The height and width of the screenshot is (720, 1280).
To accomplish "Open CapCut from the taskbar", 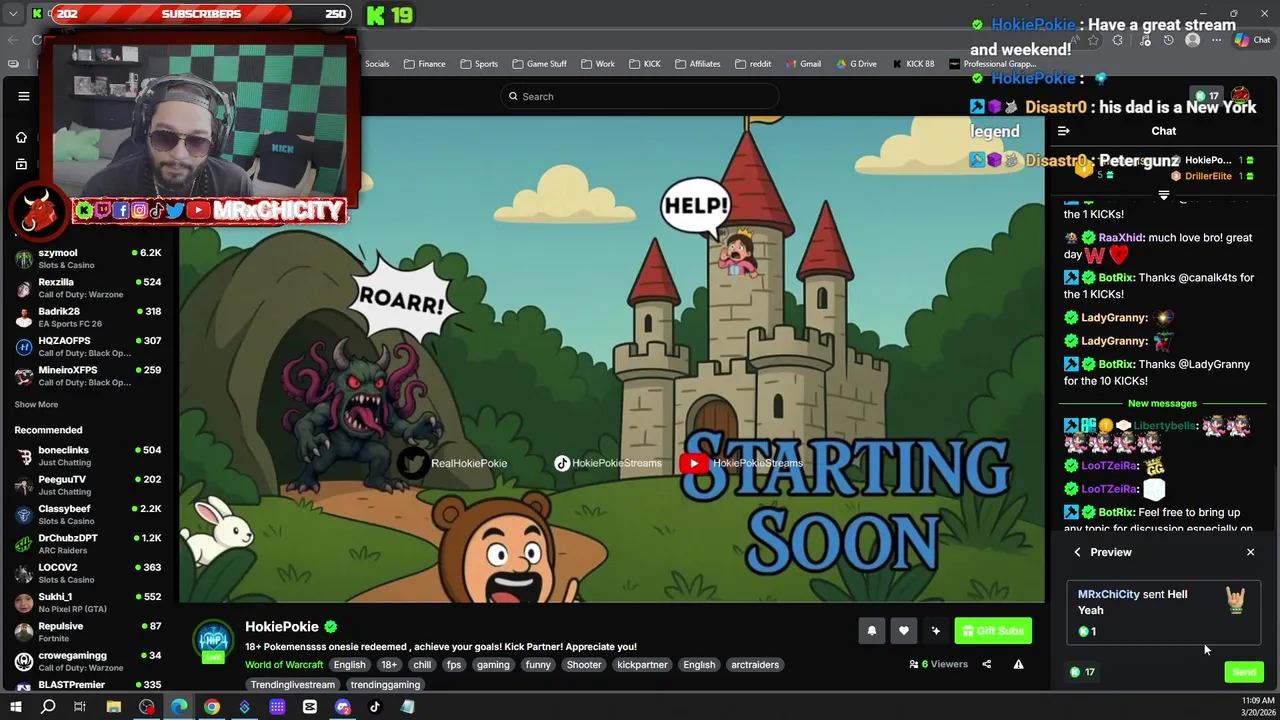I will point(310,707).
